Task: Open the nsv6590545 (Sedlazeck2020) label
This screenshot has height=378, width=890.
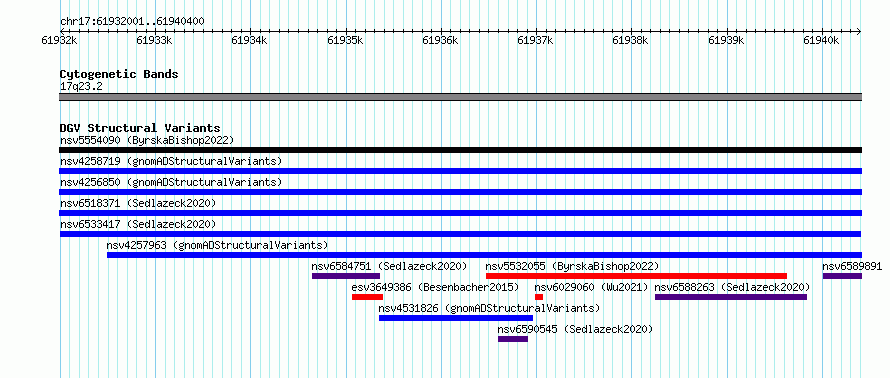Action: (576, 329)
